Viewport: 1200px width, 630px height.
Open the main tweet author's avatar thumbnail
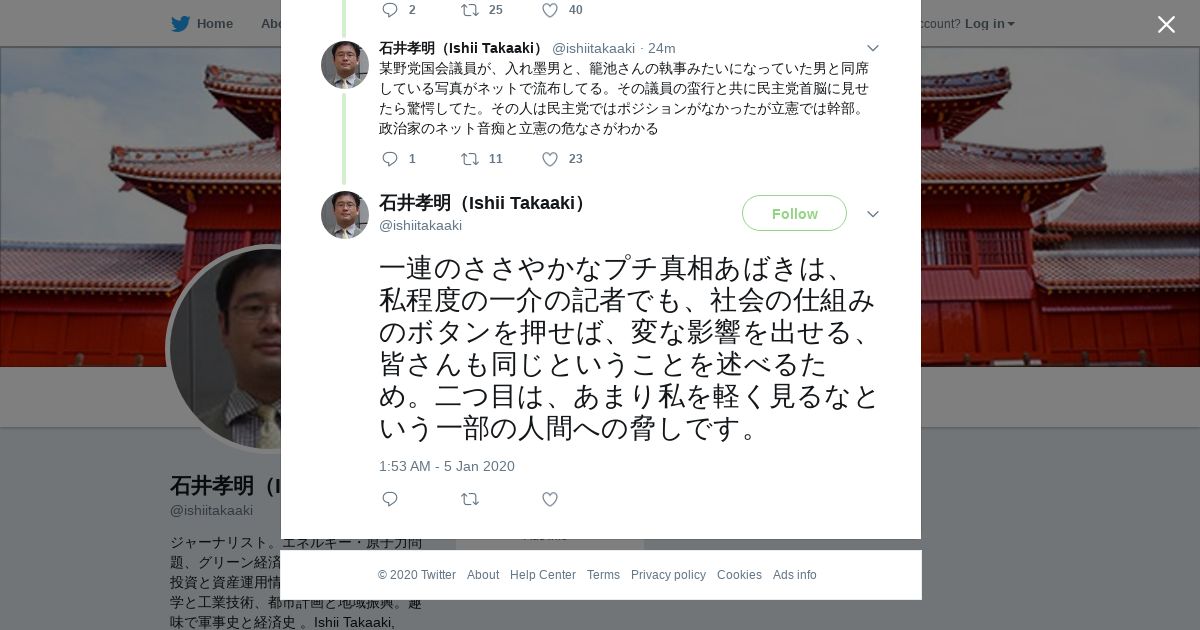tap(345, 215)
